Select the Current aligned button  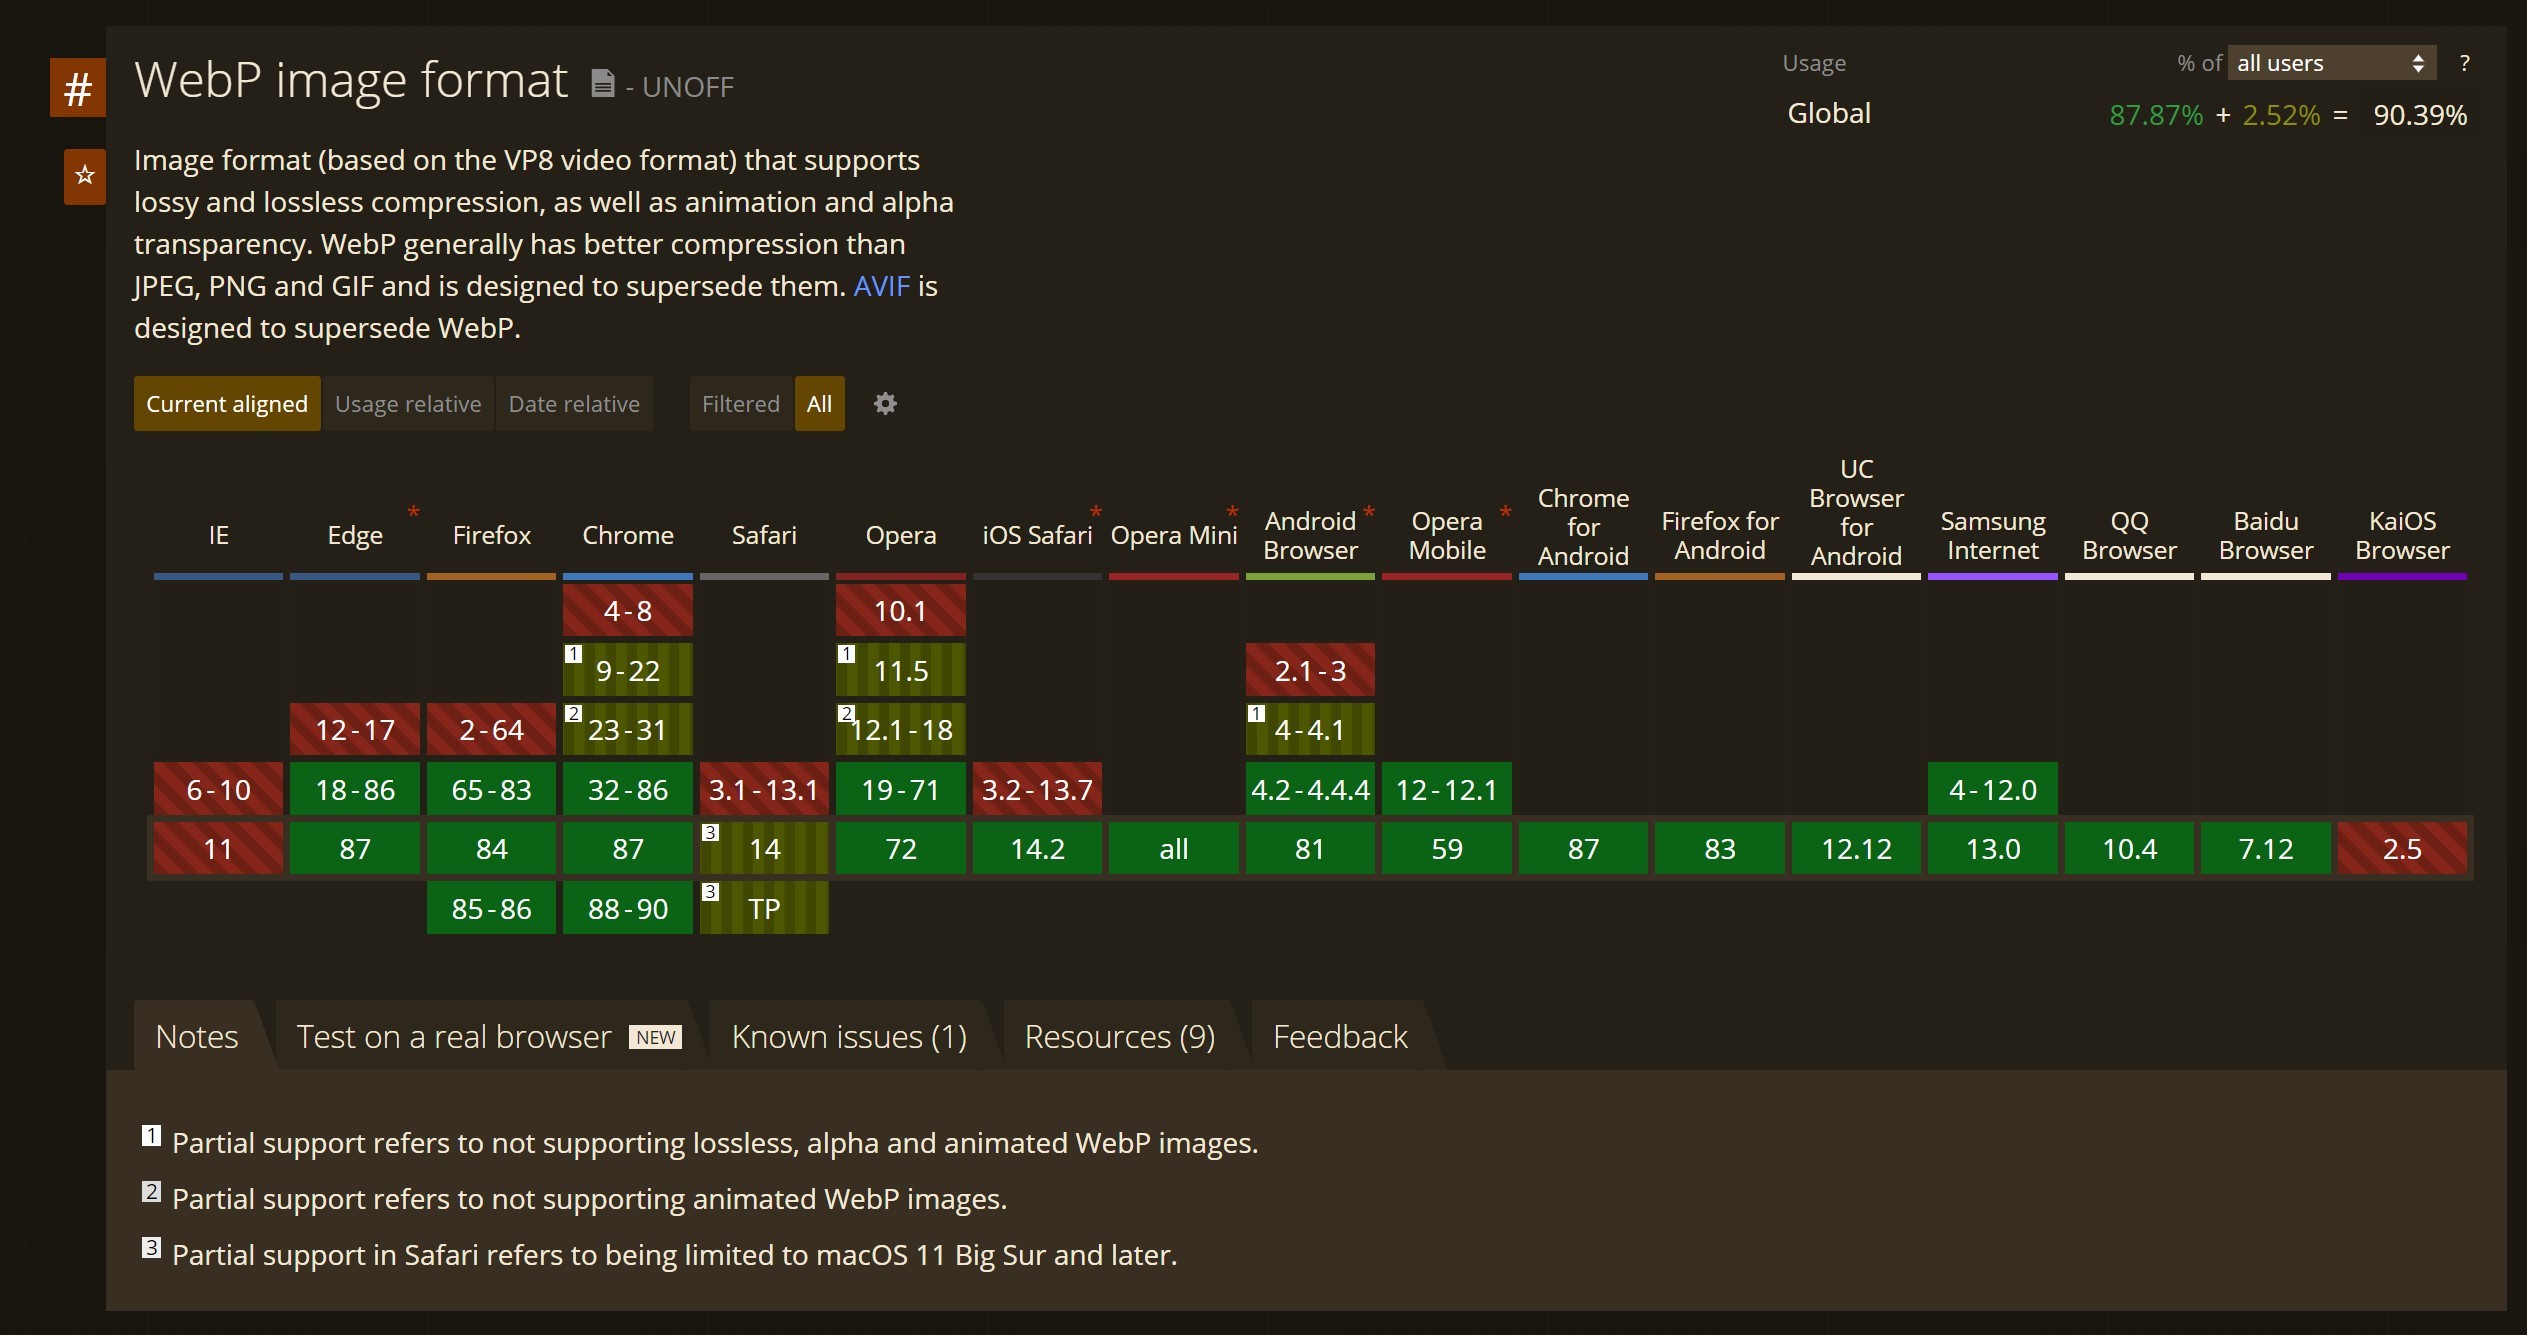click(227, 404)
